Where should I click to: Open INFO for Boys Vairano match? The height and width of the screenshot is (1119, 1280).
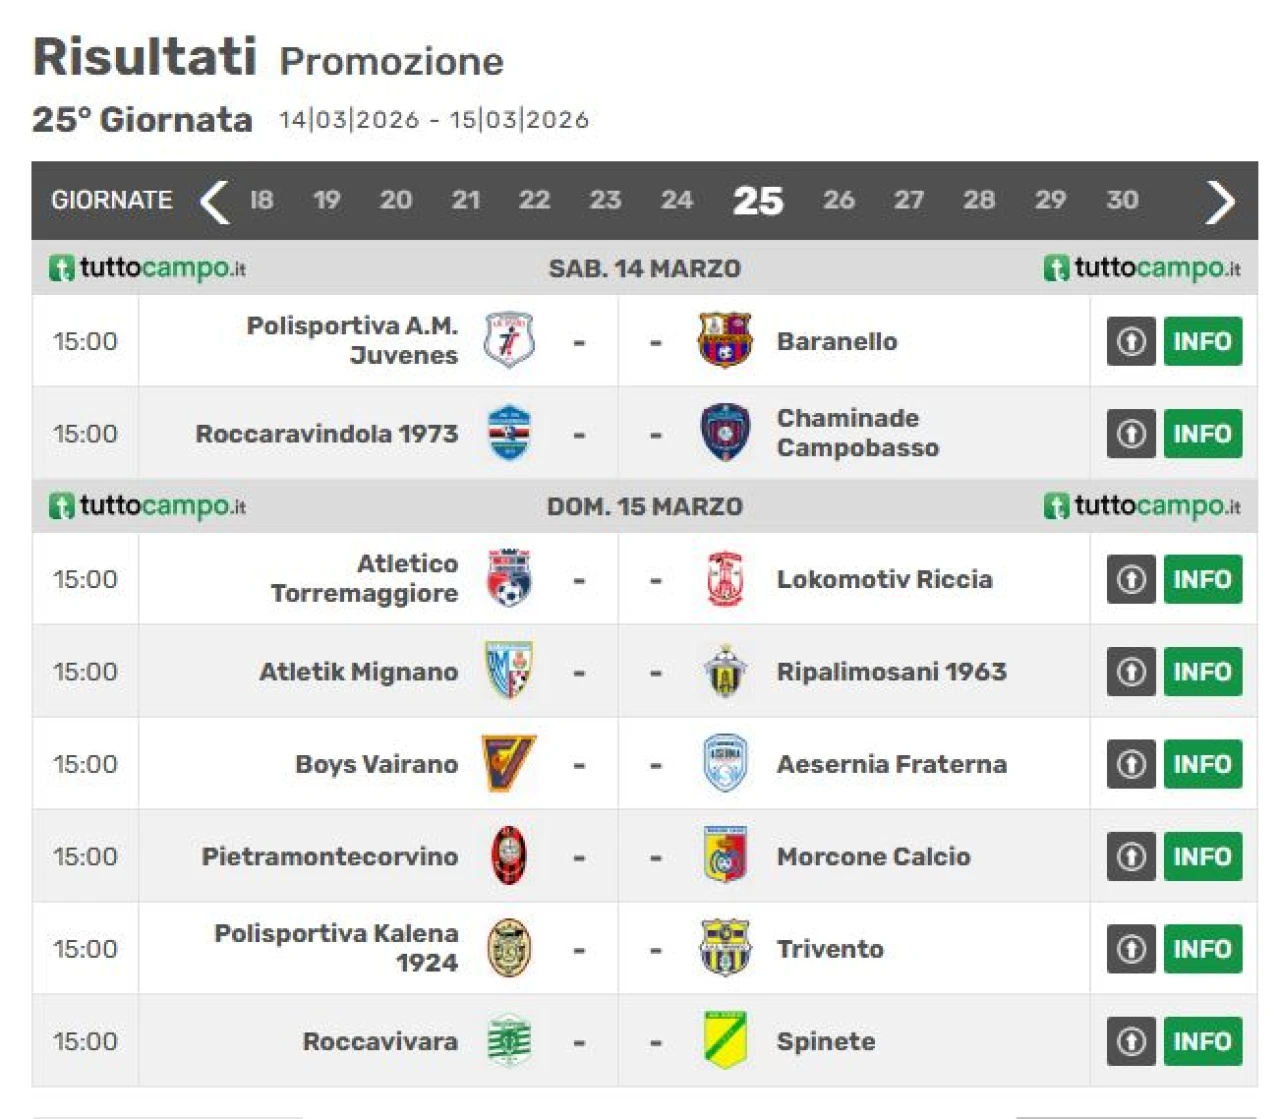1202,764
